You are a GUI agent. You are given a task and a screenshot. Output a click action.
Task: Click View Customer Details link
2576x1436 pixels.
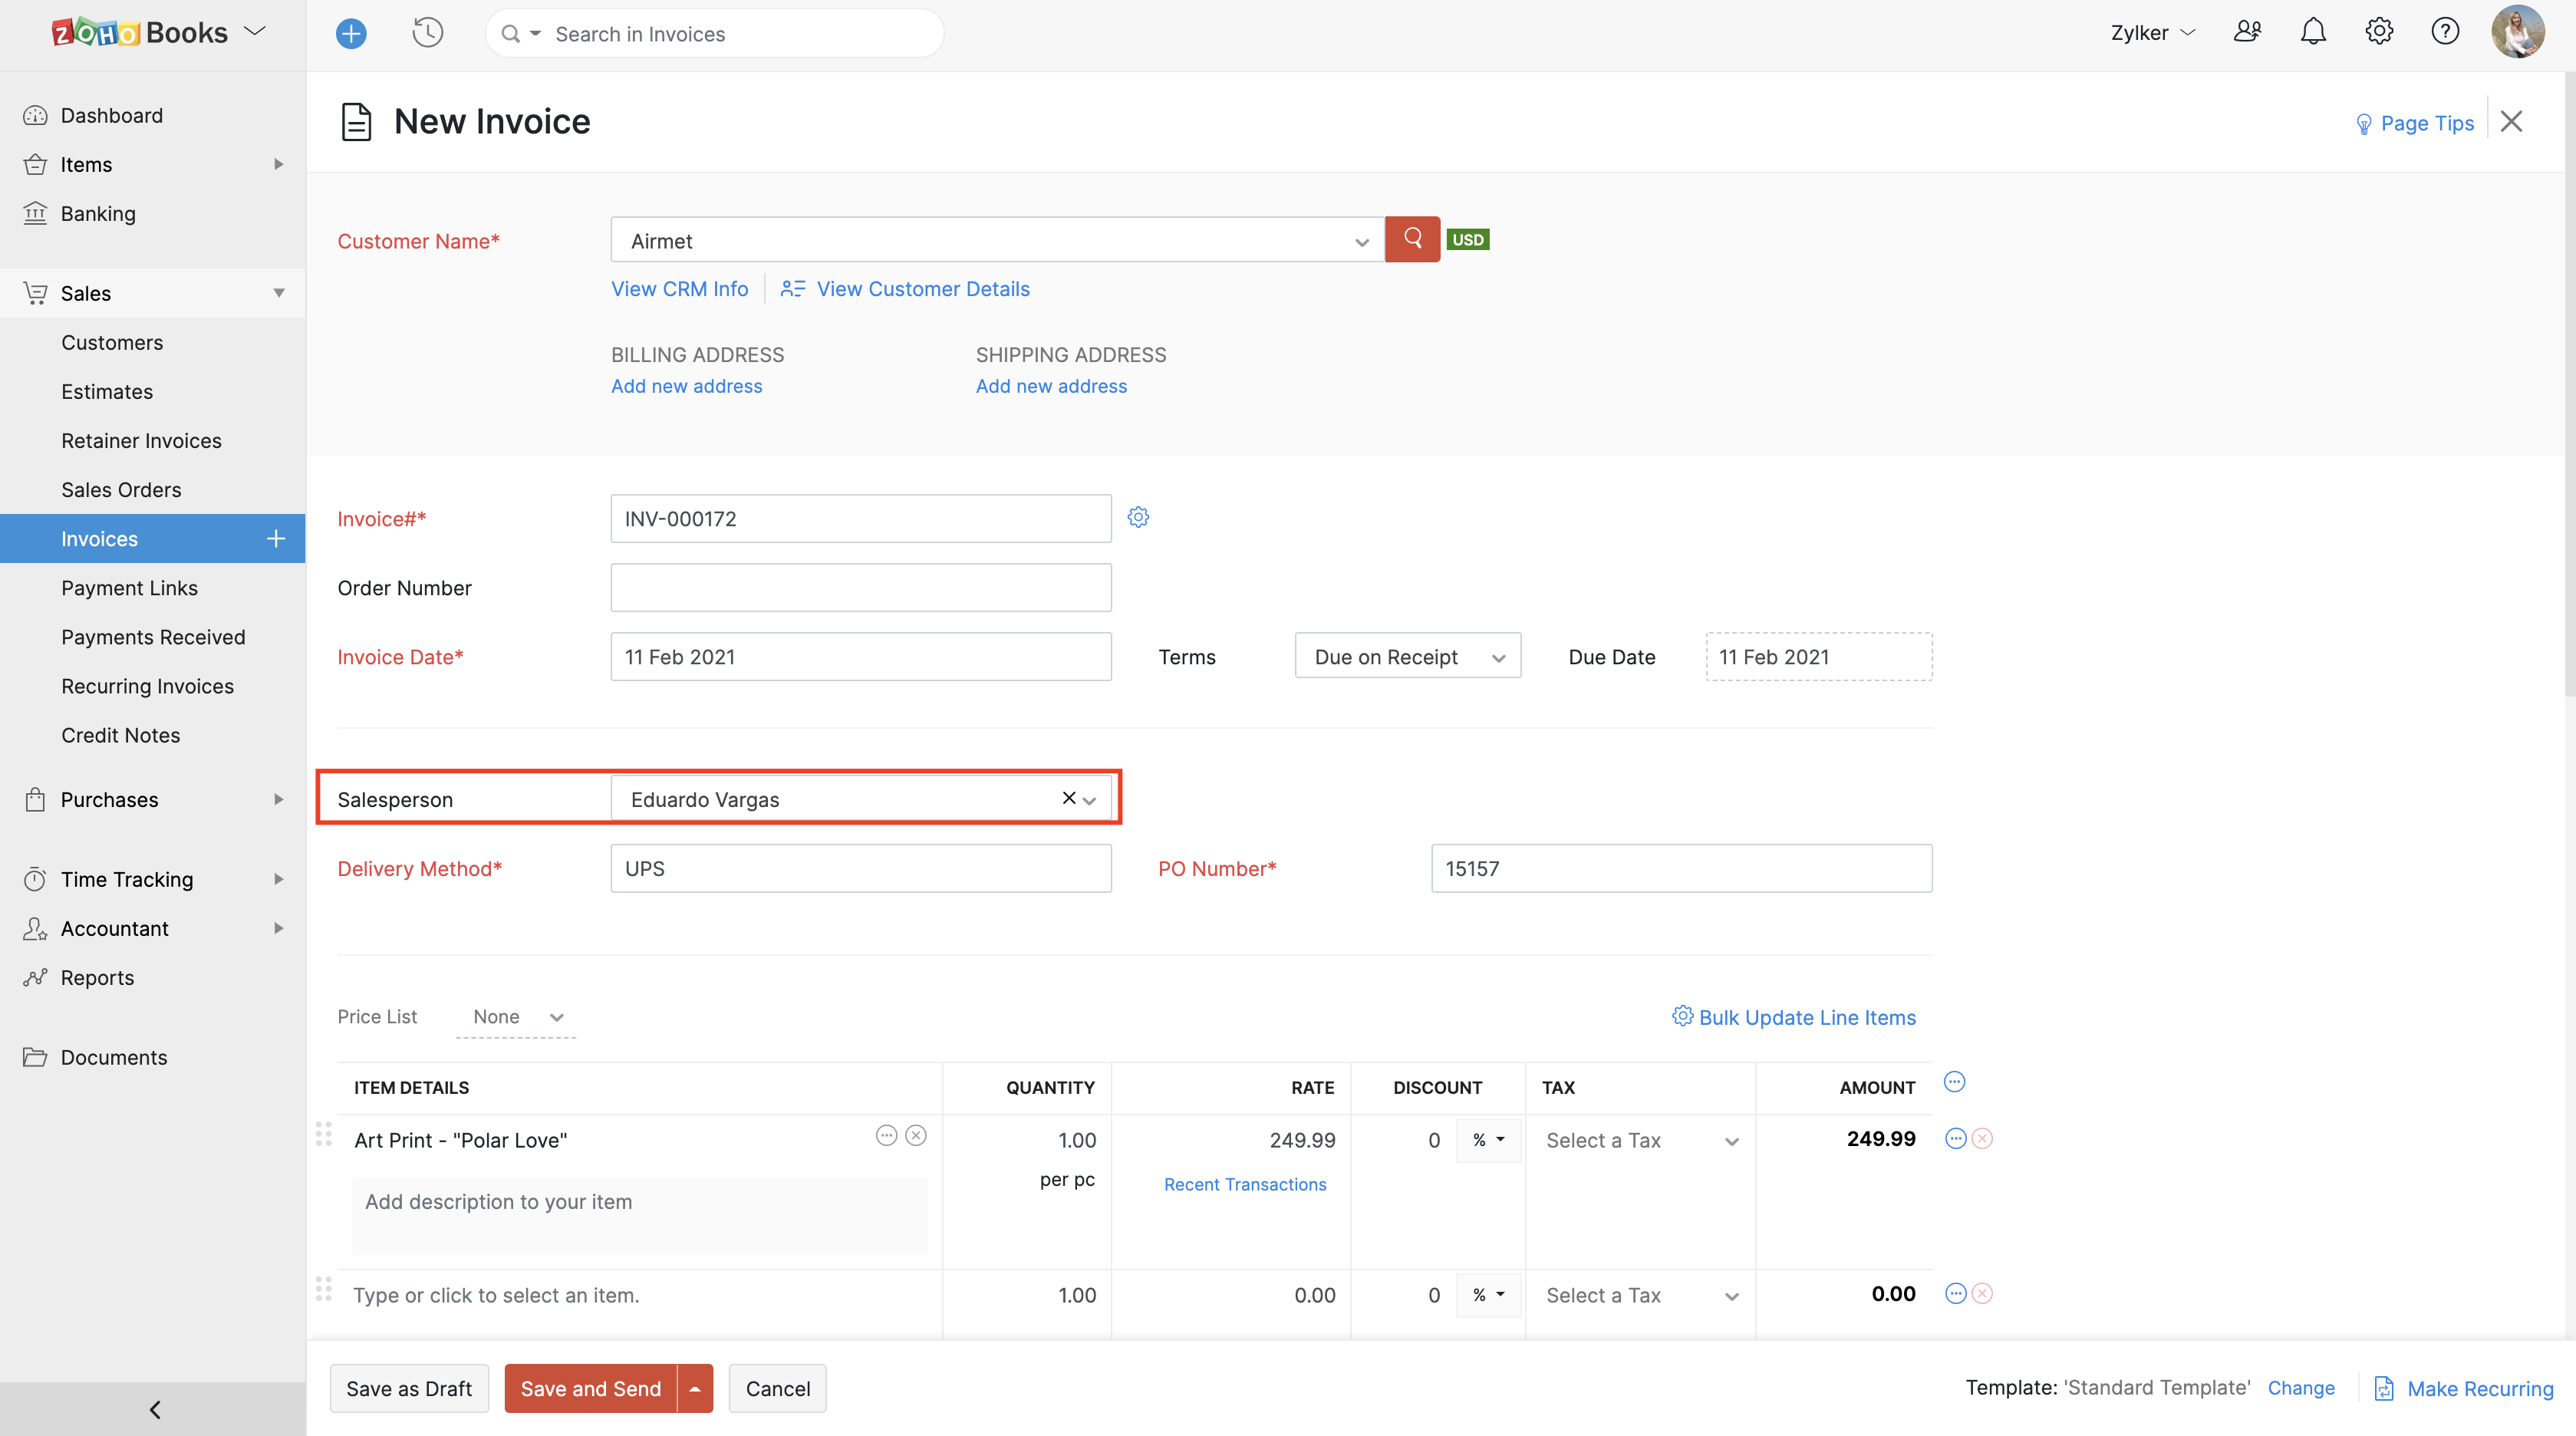922,289
